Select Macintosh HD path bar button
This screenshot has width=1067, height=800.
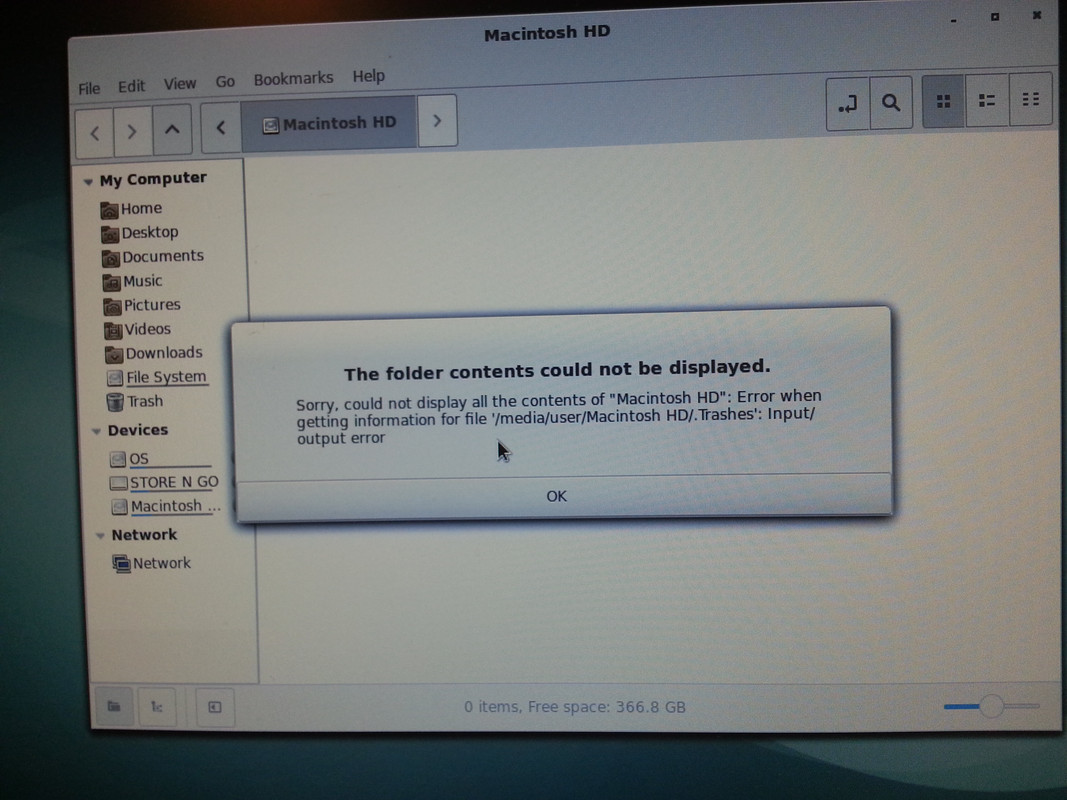click(329, 124)
